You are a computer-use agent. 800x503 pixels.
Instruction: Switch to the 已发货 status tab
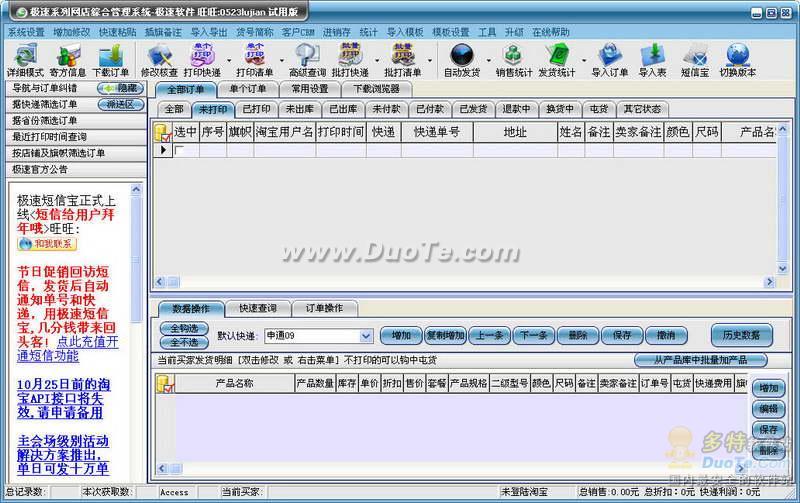pos(473,109)
